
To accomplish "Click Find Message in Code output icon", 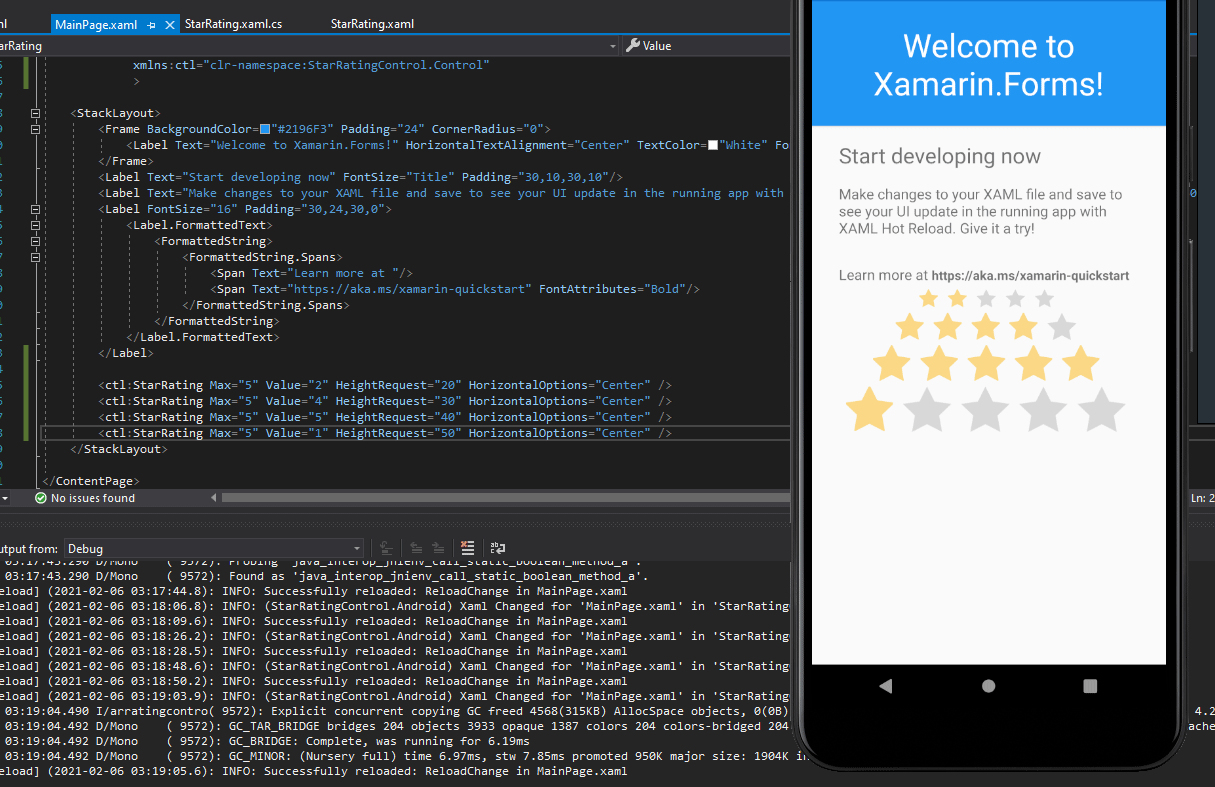I will pyautogui.click(x=385, y=548).
